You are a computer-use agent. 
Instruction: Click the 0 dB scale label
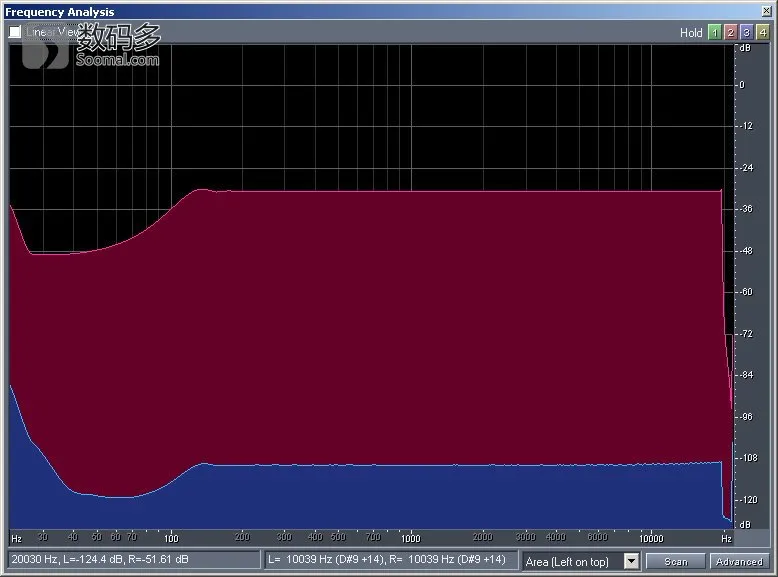pos(742,85)
